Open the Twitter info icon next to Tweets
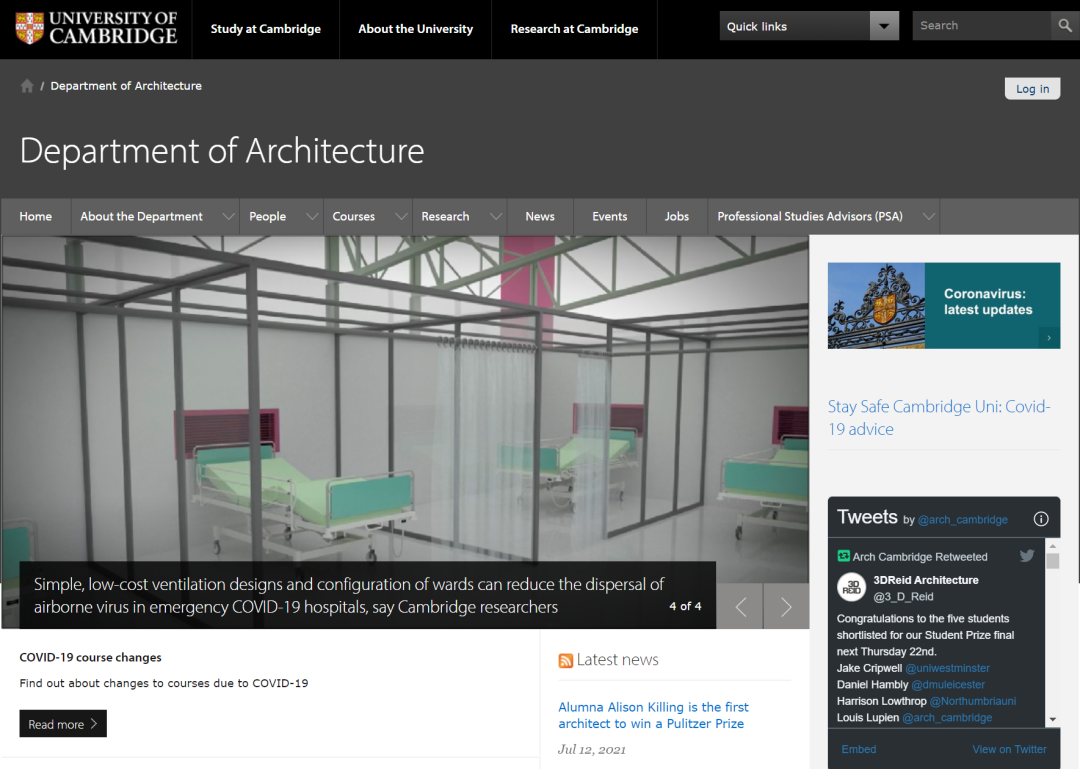The width and height of the screenshot is (1080, 769). pyautogui.click(x=1041, y=519)
